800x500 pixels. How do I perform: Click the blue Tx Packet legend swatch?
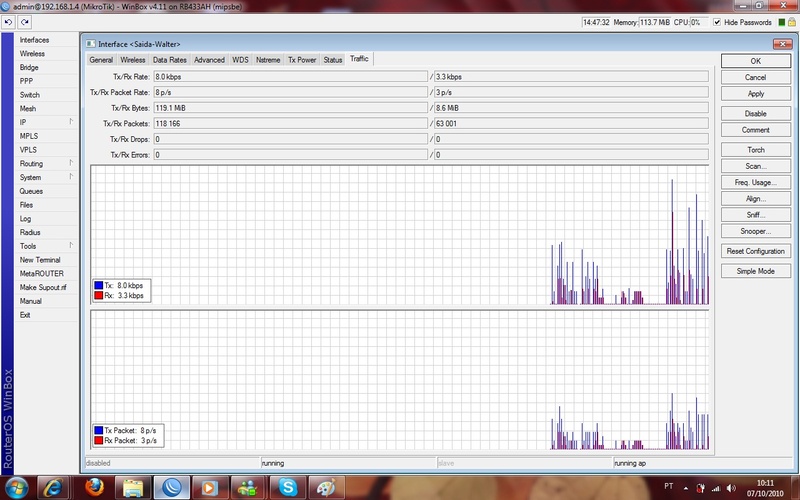pos(99,430)
